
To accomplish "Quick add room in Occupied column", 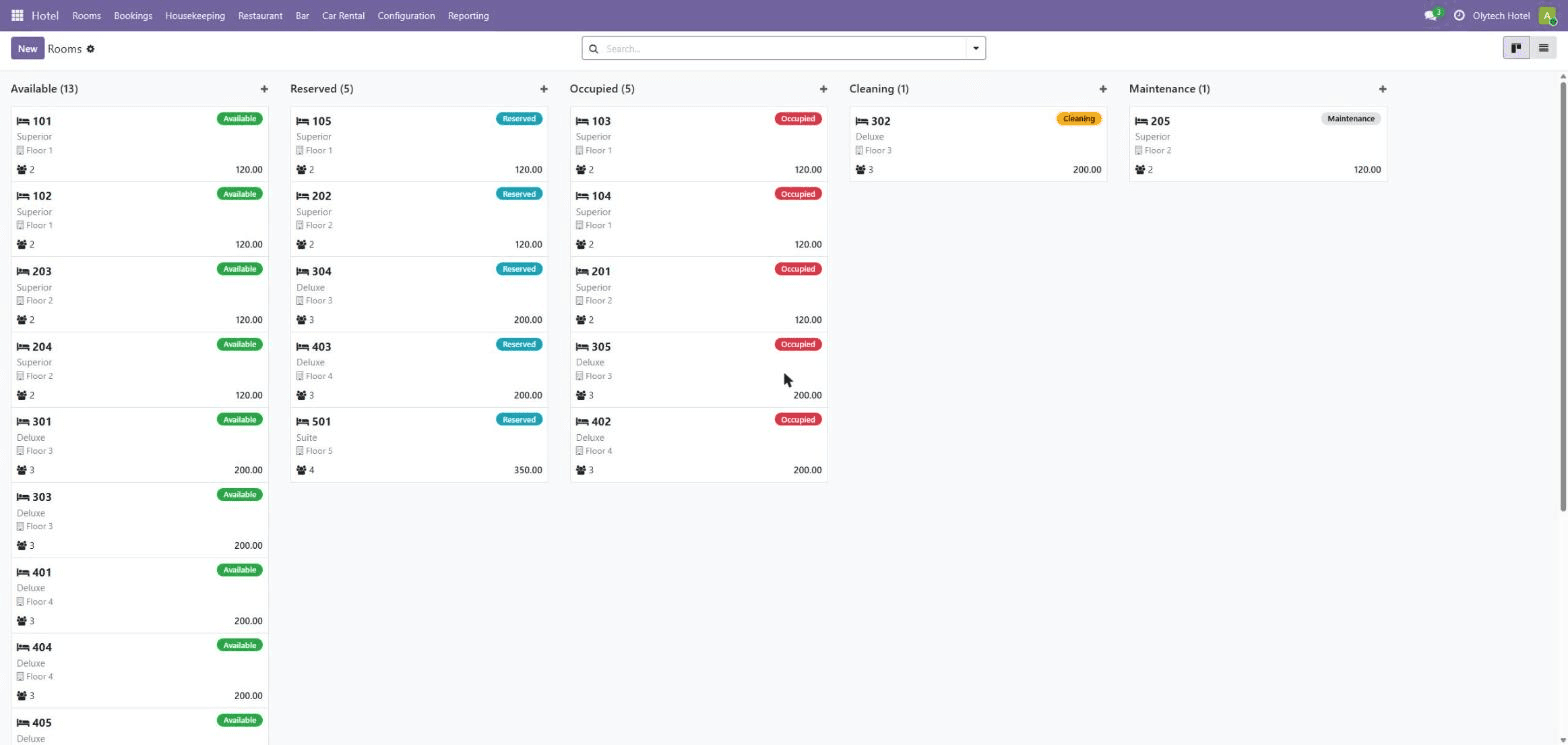I will click(x=823, y=89).
